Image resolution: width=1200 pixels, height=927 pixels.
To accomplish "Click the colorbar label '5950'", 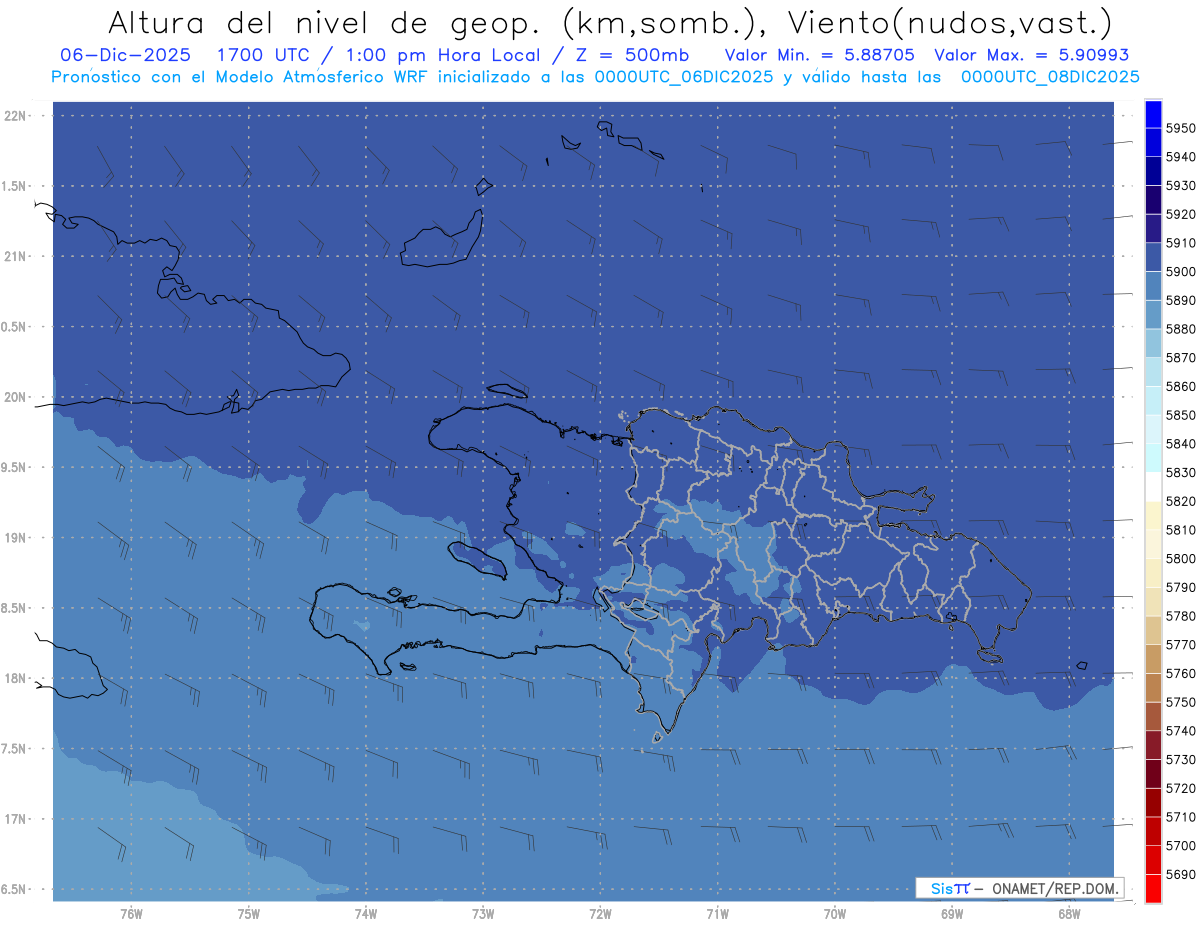I will (x=1180, y=128).
